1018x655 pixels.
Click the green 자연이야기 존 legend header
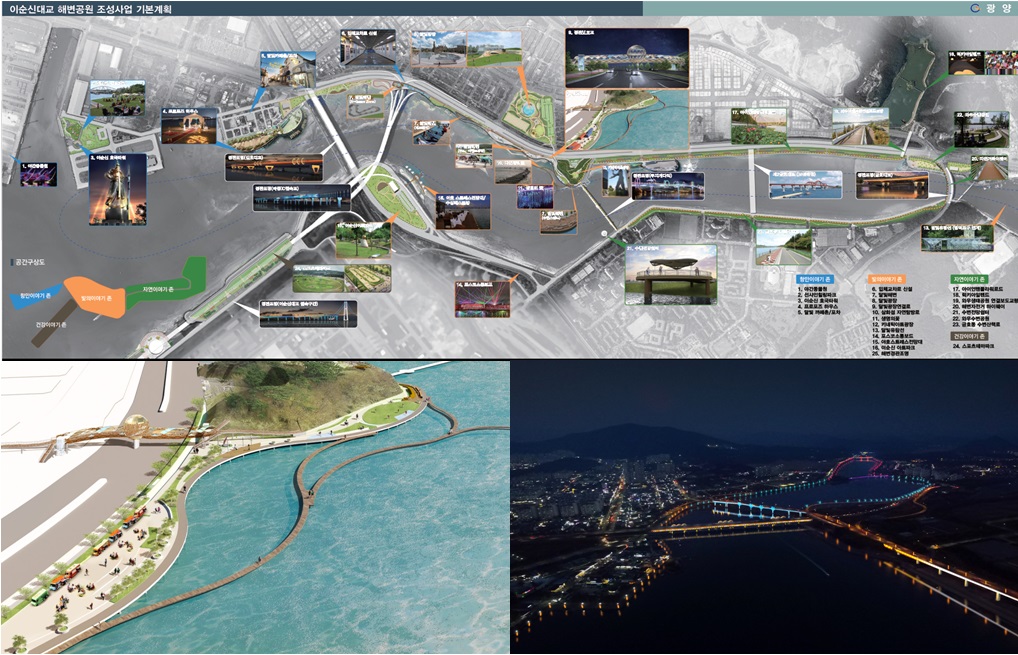tap(969, 279)
